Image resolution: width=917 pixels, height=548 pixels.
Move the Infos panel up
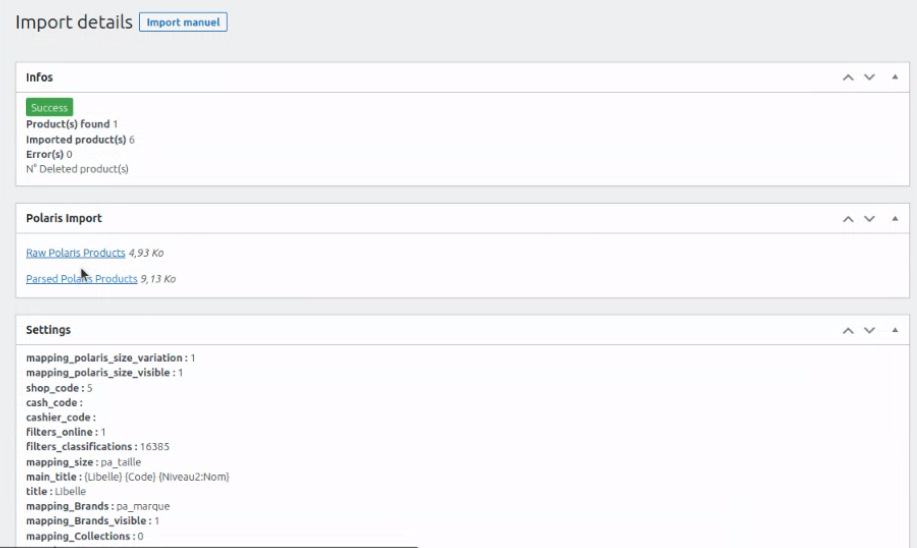tap(848, 78)
